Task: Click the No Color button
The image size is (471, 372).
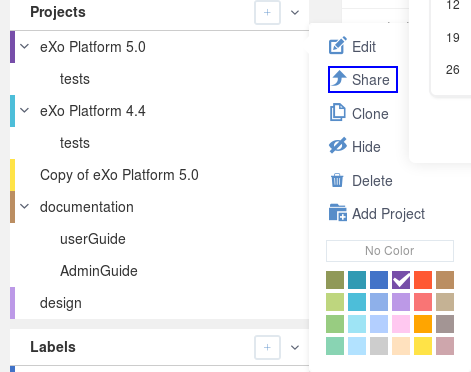Action: tap(390, 251)
